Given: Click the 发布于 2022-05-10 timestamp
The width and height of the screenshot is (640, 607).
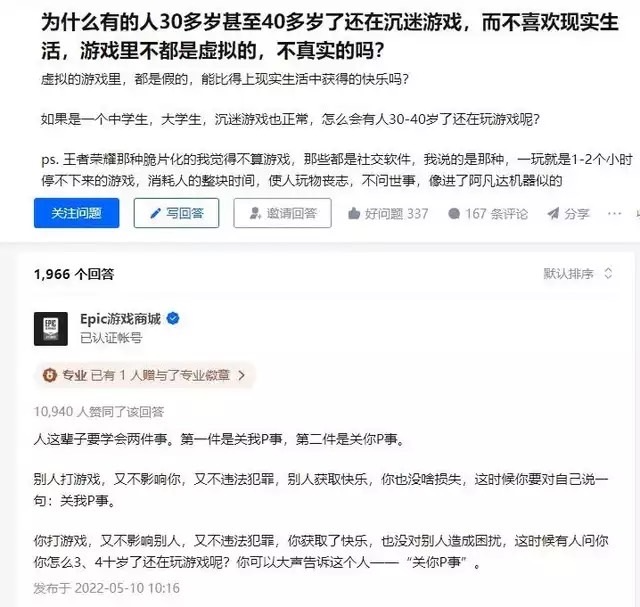Looking at the screenshot, I should point(107,588).
